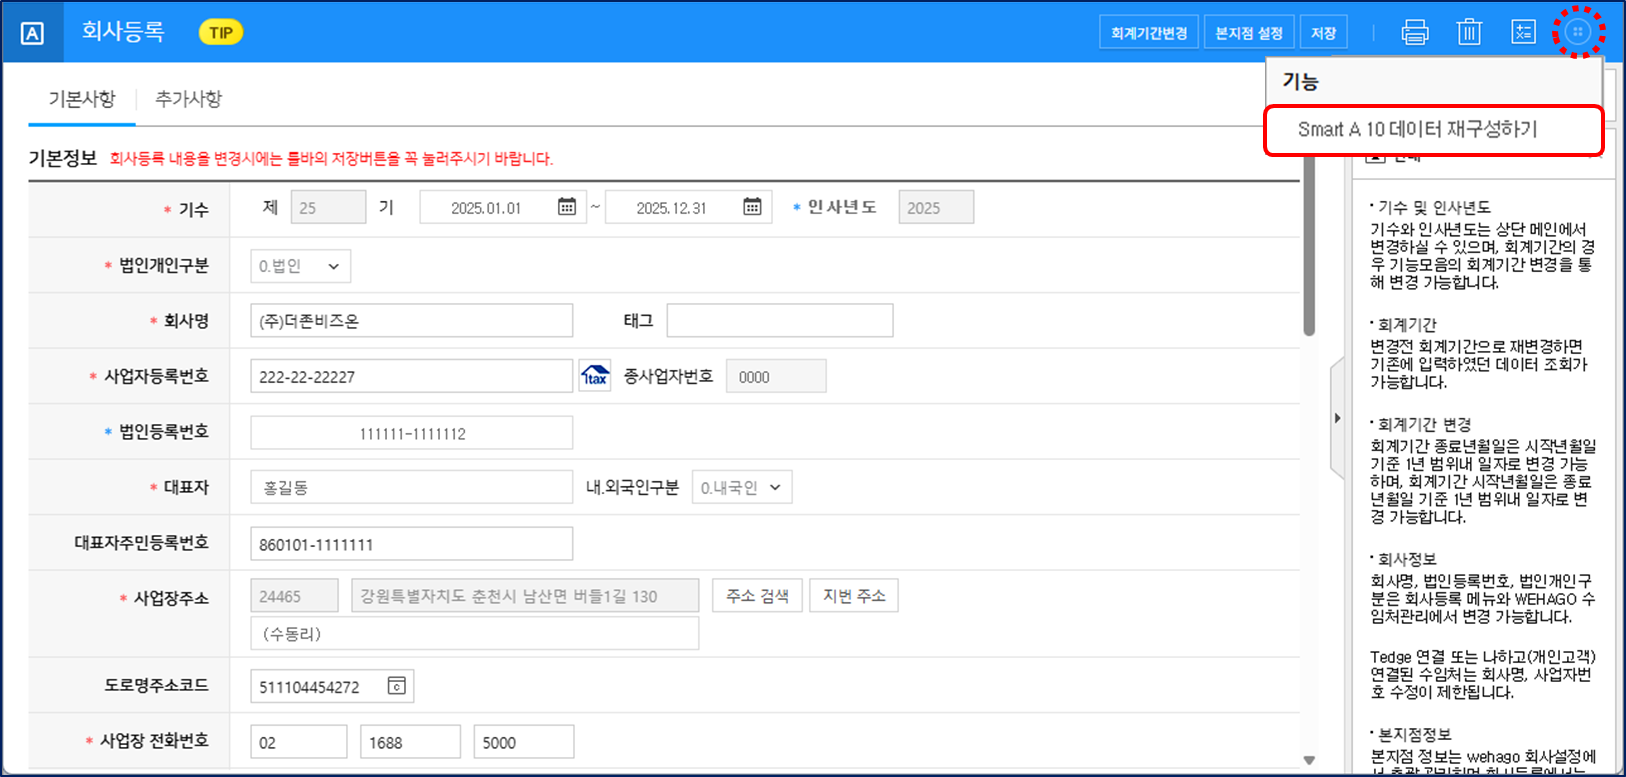
Task: Collapse the right help panel arrow
Action: point(1337,418)
